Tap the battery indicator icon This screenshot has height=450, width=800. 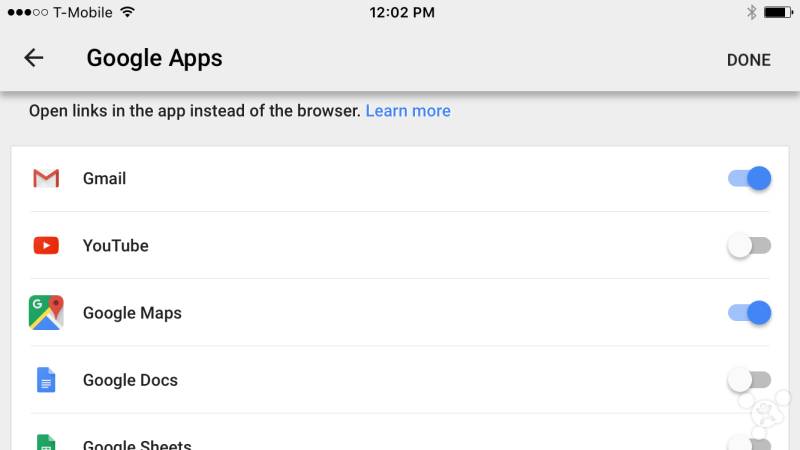point(778,13)
